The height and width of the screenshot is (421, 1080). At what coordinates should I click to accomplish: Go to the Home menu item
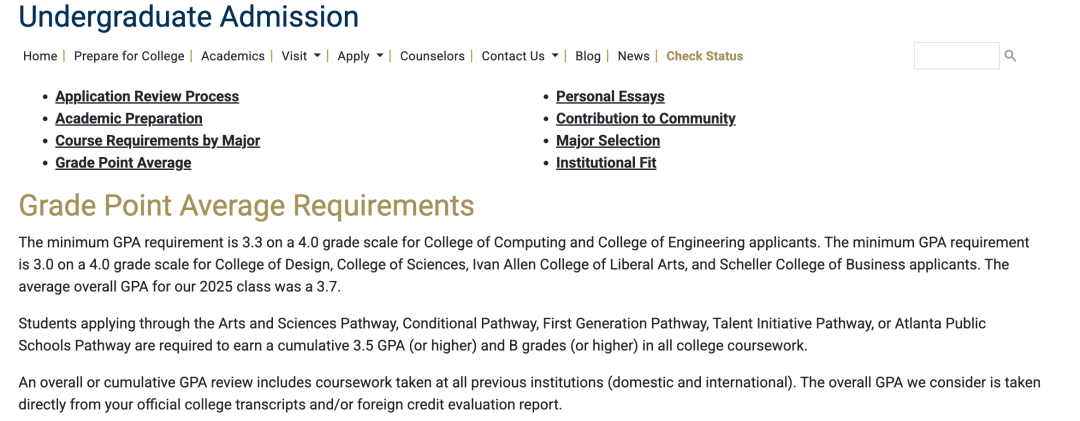click(40, 56)
